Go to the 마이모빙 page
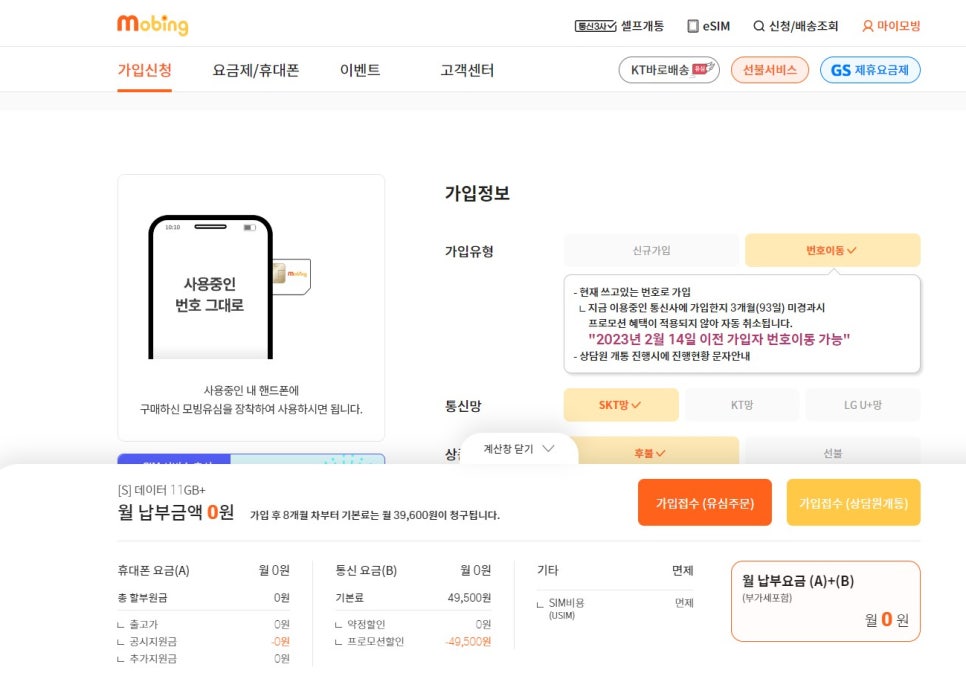This screenshot has height=673, width=966. pyautogui.click(x=898, y=26)
